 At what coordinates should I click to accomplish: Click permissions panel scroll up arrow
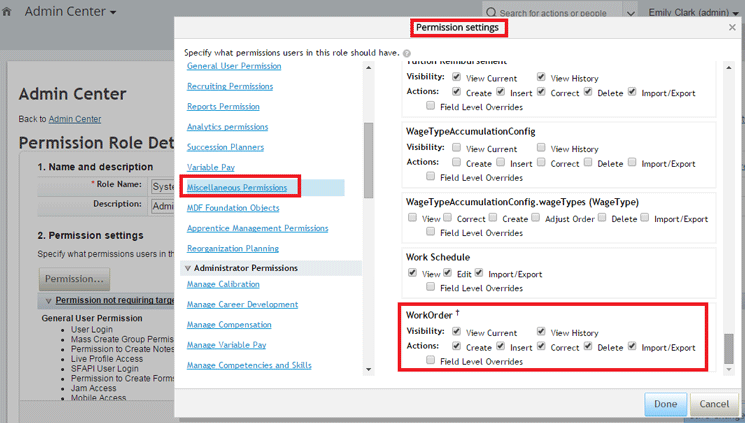click(729, 68)
